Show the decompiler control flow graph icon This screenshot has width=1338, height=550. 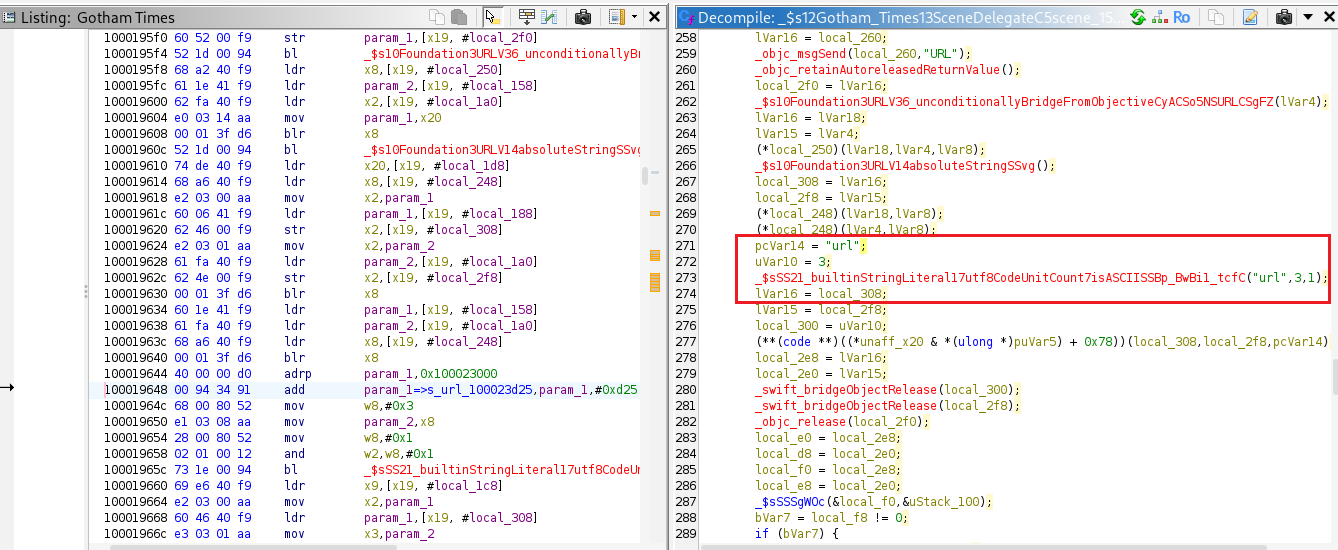tap(1161, 17)
